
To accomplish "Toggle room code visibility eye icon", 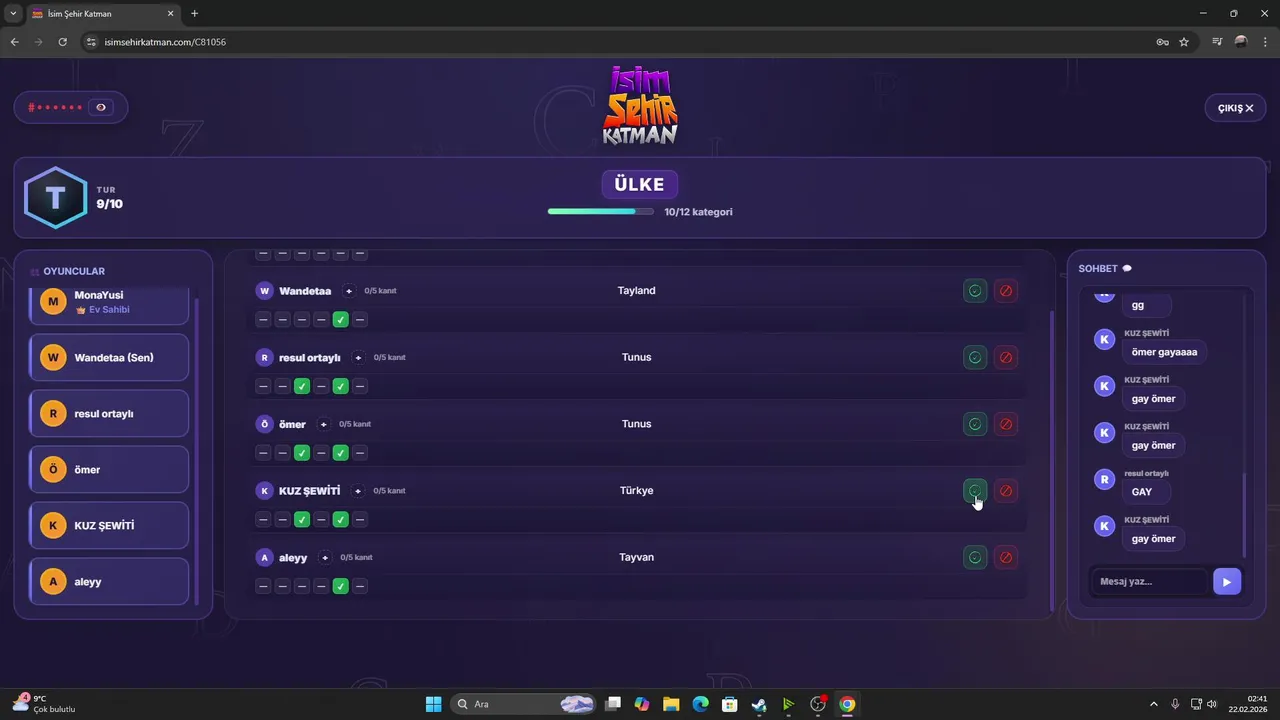I will [100, 107].
